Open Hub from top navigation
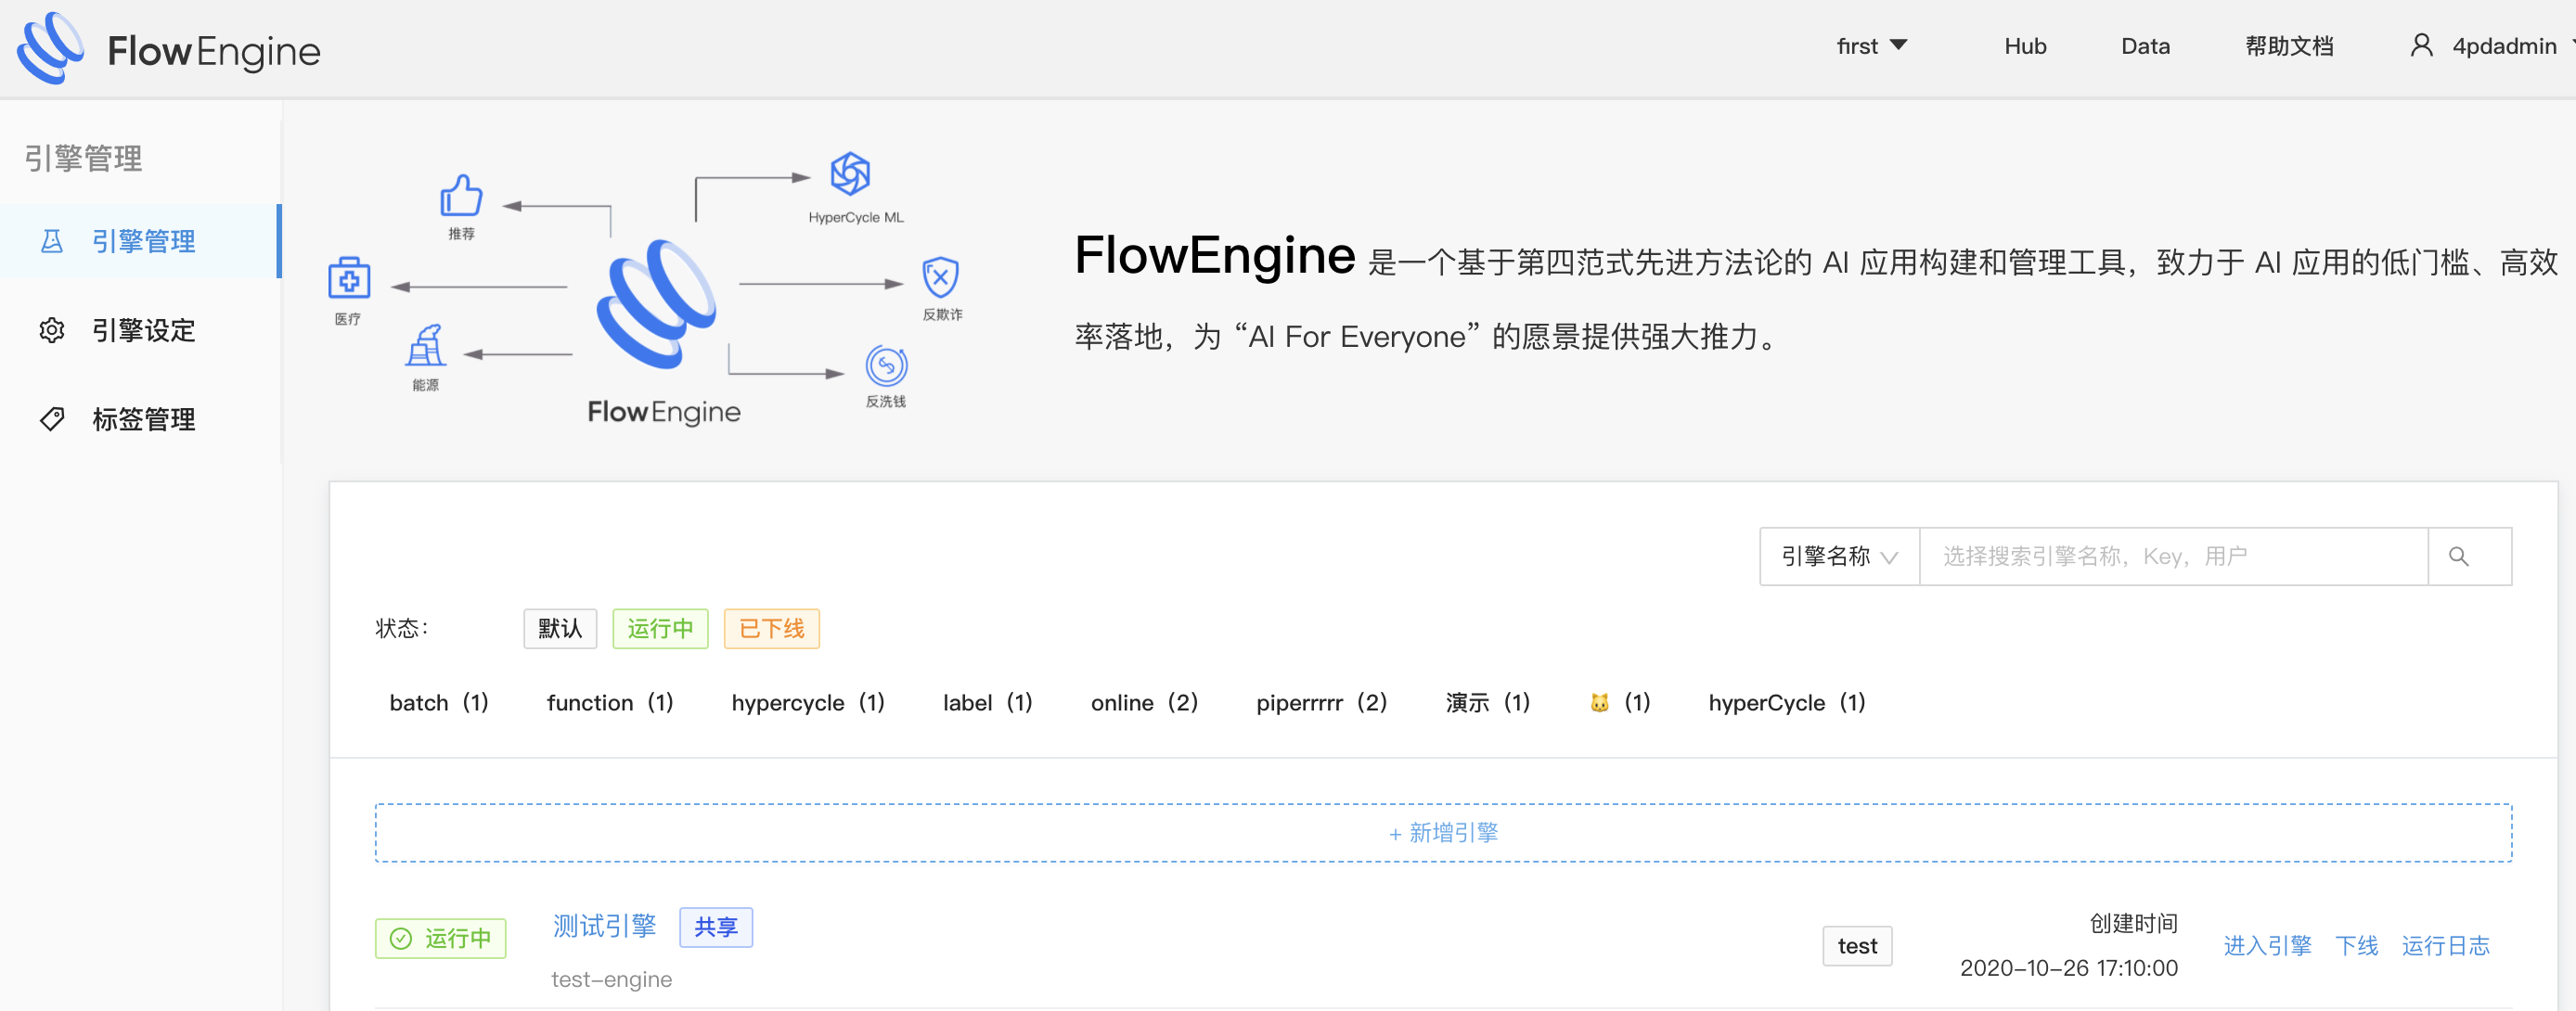 (2025, 46)
